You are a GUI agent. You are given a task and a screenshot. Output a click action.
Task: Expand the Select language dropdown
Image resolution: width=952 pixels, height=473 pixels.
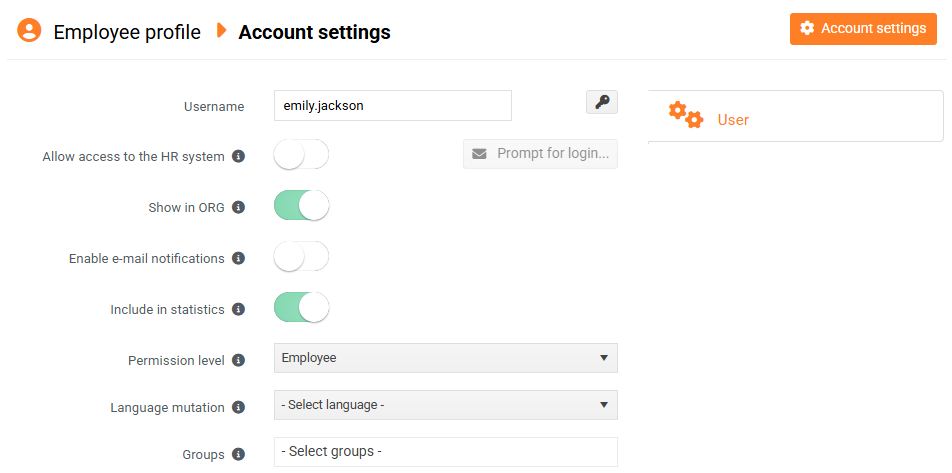[x=445, y=405]
